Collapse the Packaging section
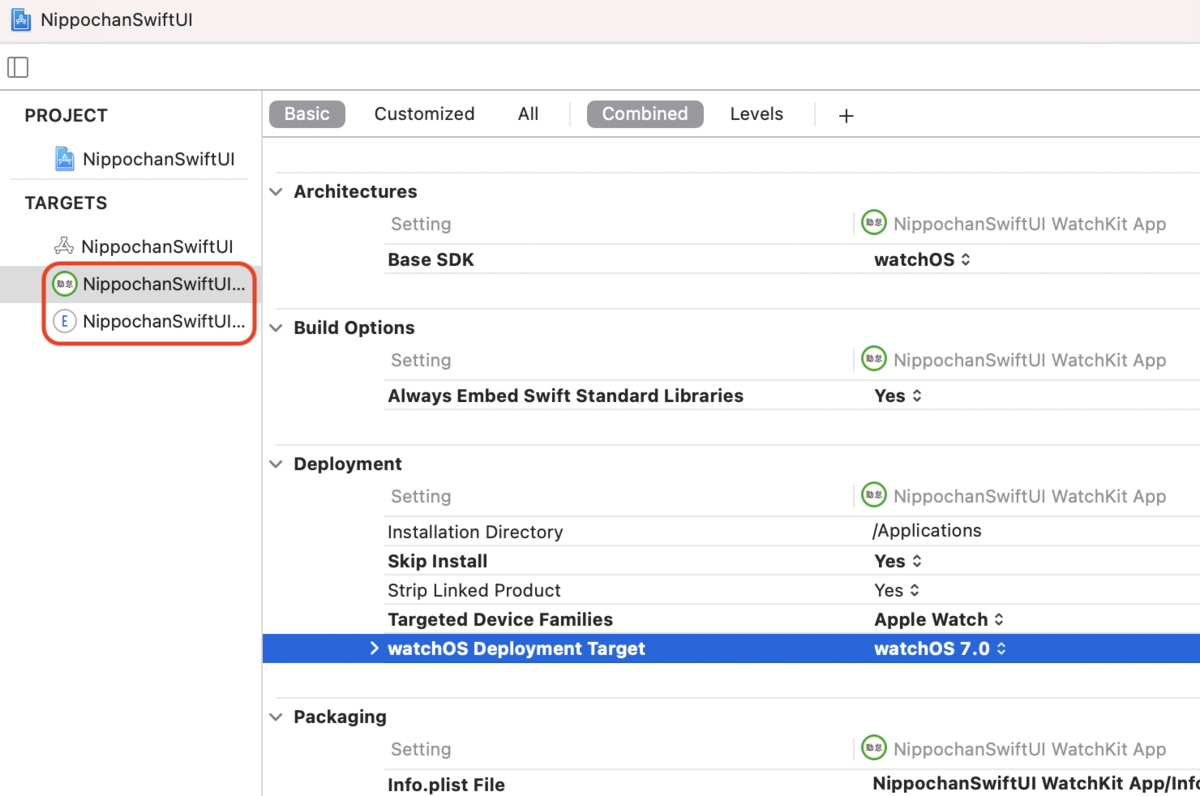 [x=276, y=716]
